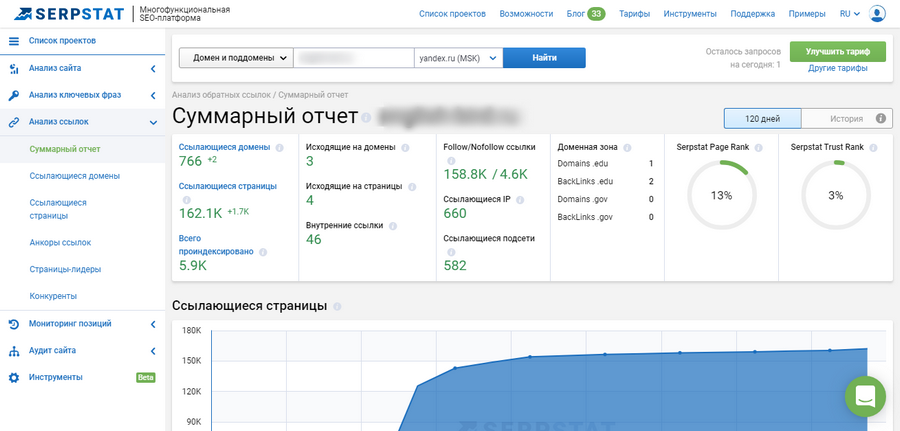This screenshot has width=900, height=431.
Task: Click info icon beside Исходящие на домены
Action: coord(405,147)
